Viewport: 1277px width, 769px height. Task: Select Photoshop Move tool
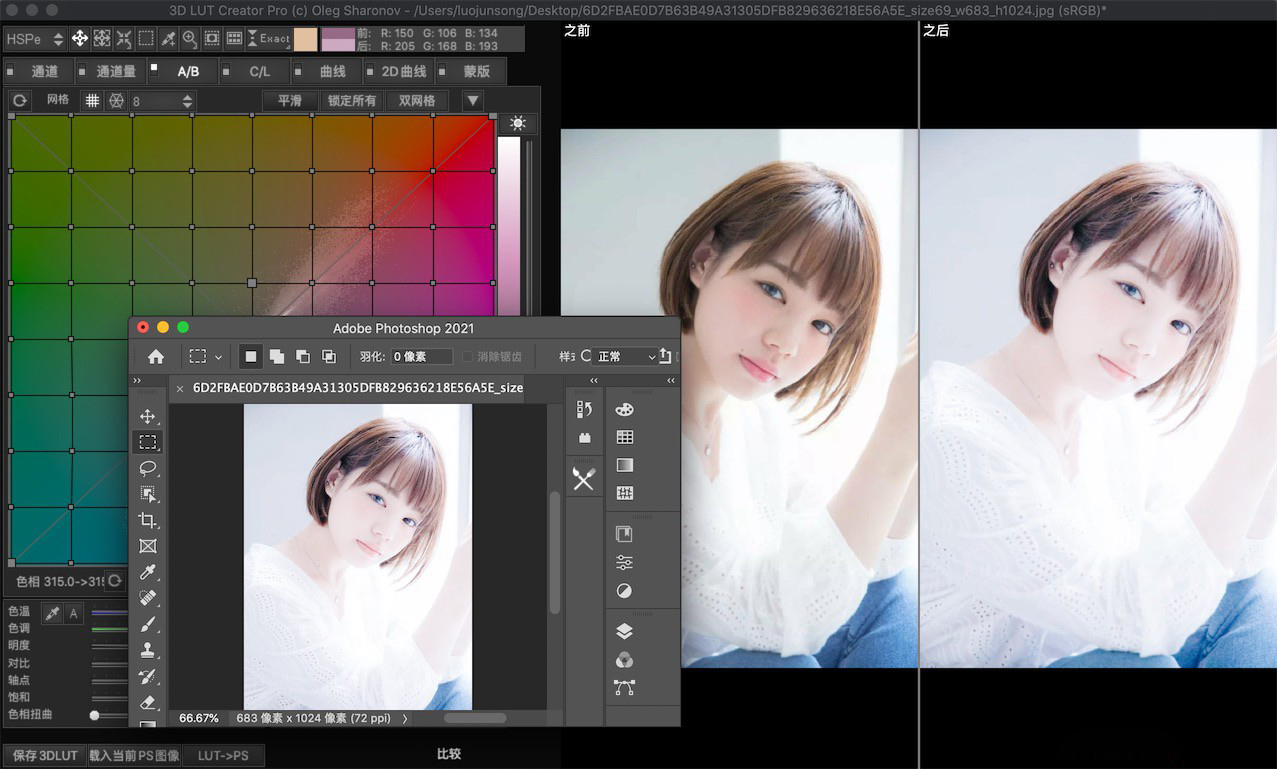click(148, 416)
